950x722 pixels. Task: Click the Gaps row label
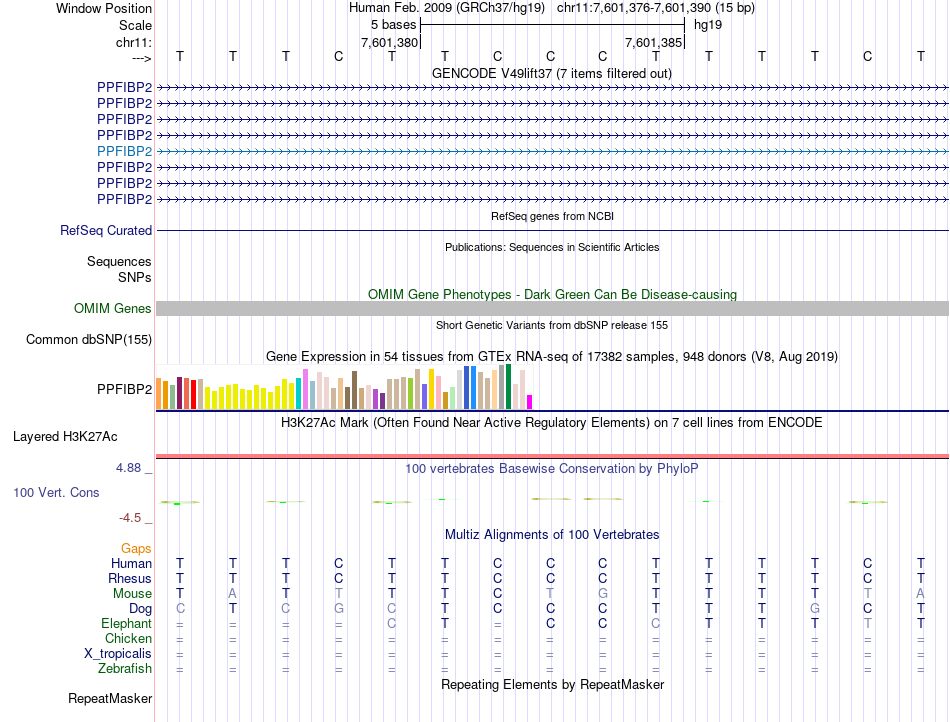click(136, 548)
